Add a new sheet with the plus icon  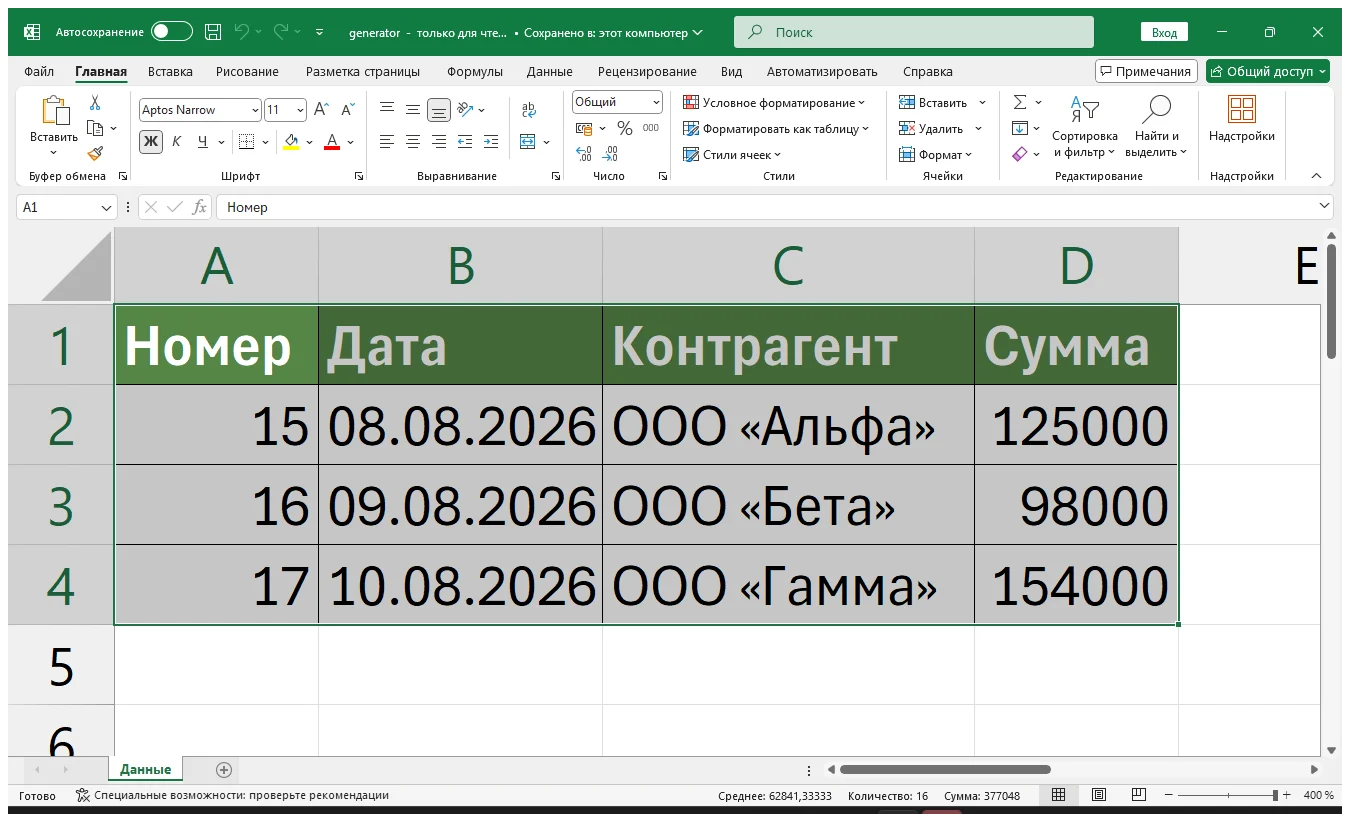point(224,770)
